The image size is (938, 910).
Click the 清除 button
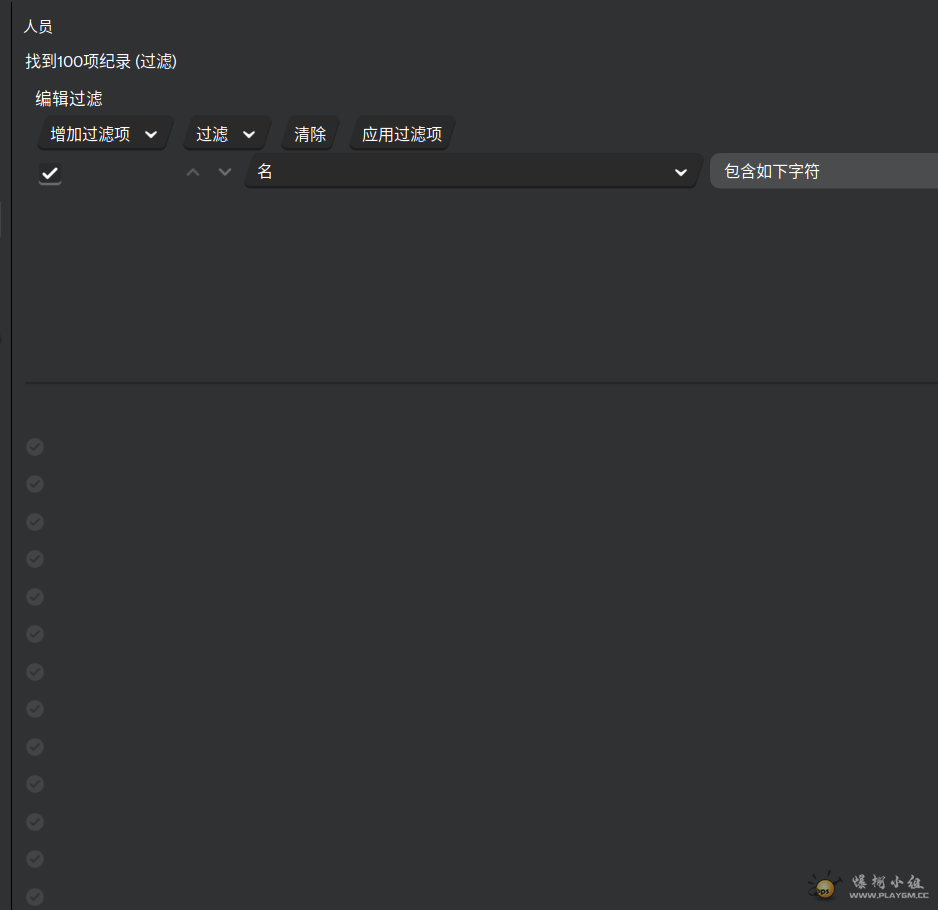[x=310, y=134]
